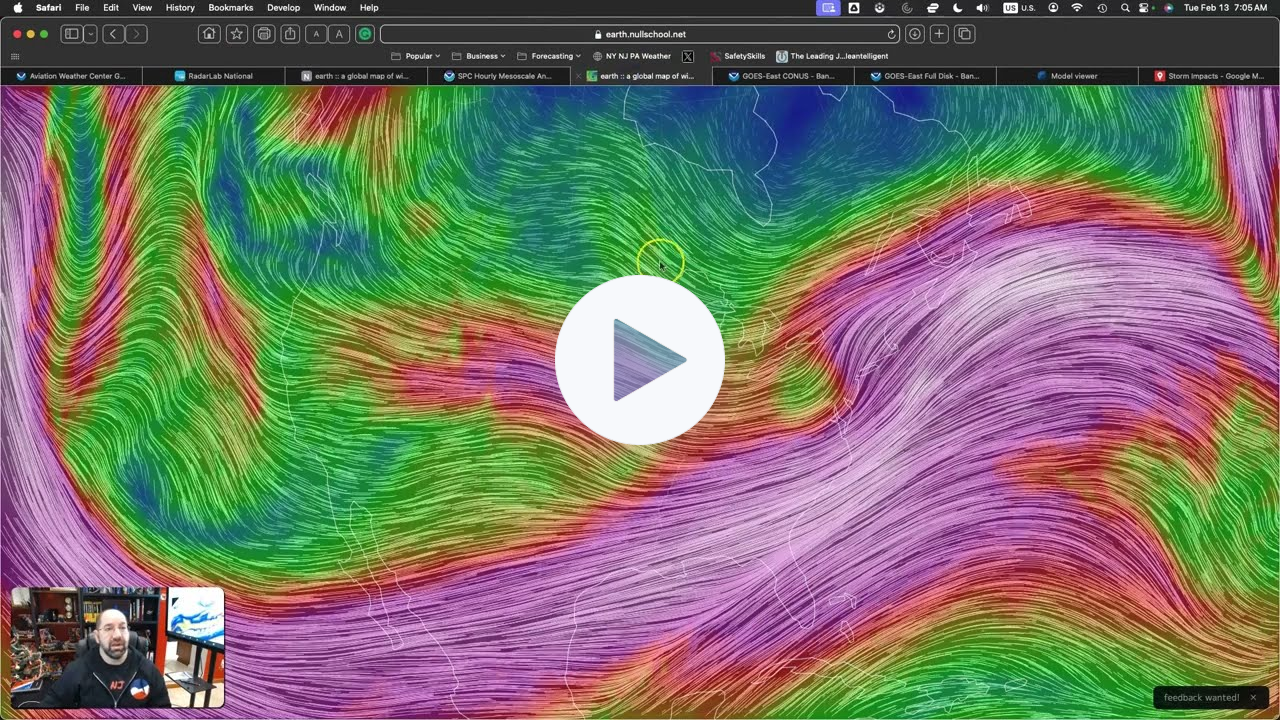This screenshot has width=1280, height=720.
Task: Click the green Grammarly extension icon
Action: 365,34
